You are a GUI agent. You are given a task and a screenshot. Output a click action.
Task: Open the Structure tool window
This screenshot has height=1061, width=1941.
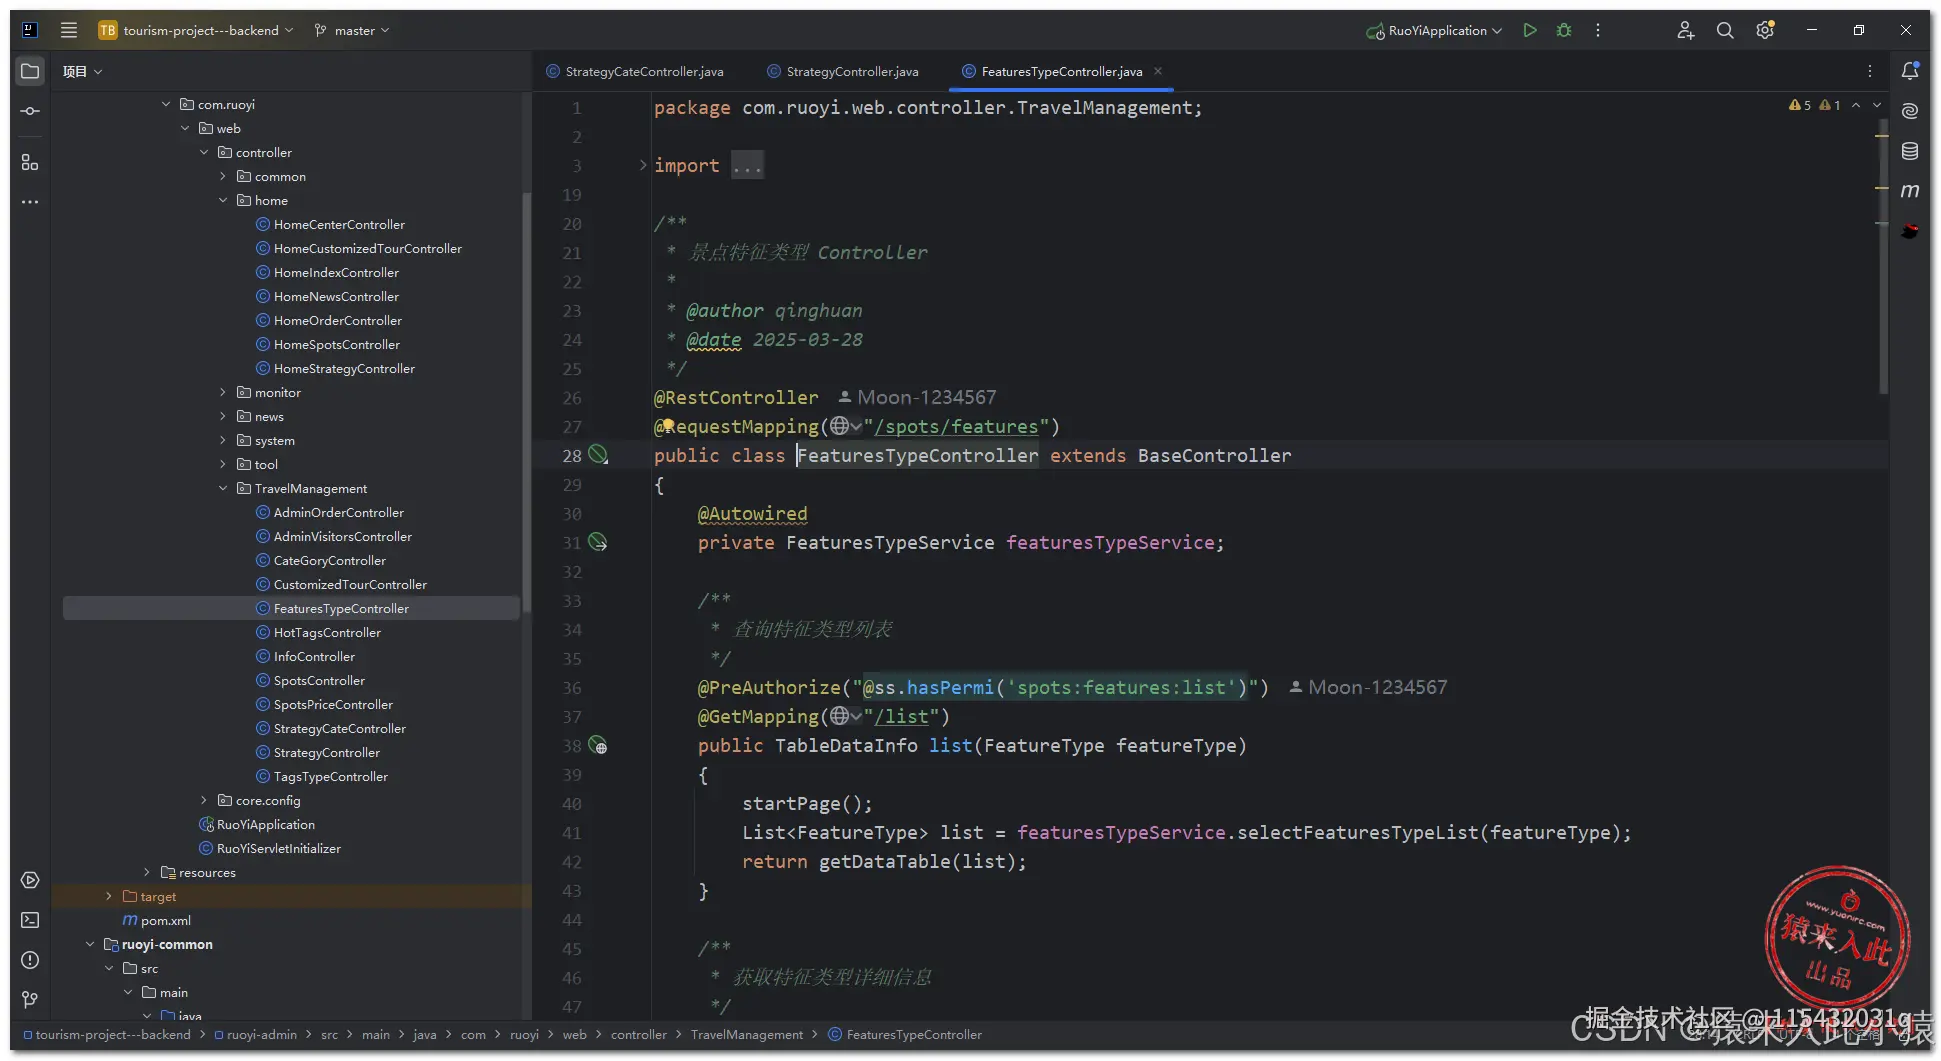coord(30,162)
